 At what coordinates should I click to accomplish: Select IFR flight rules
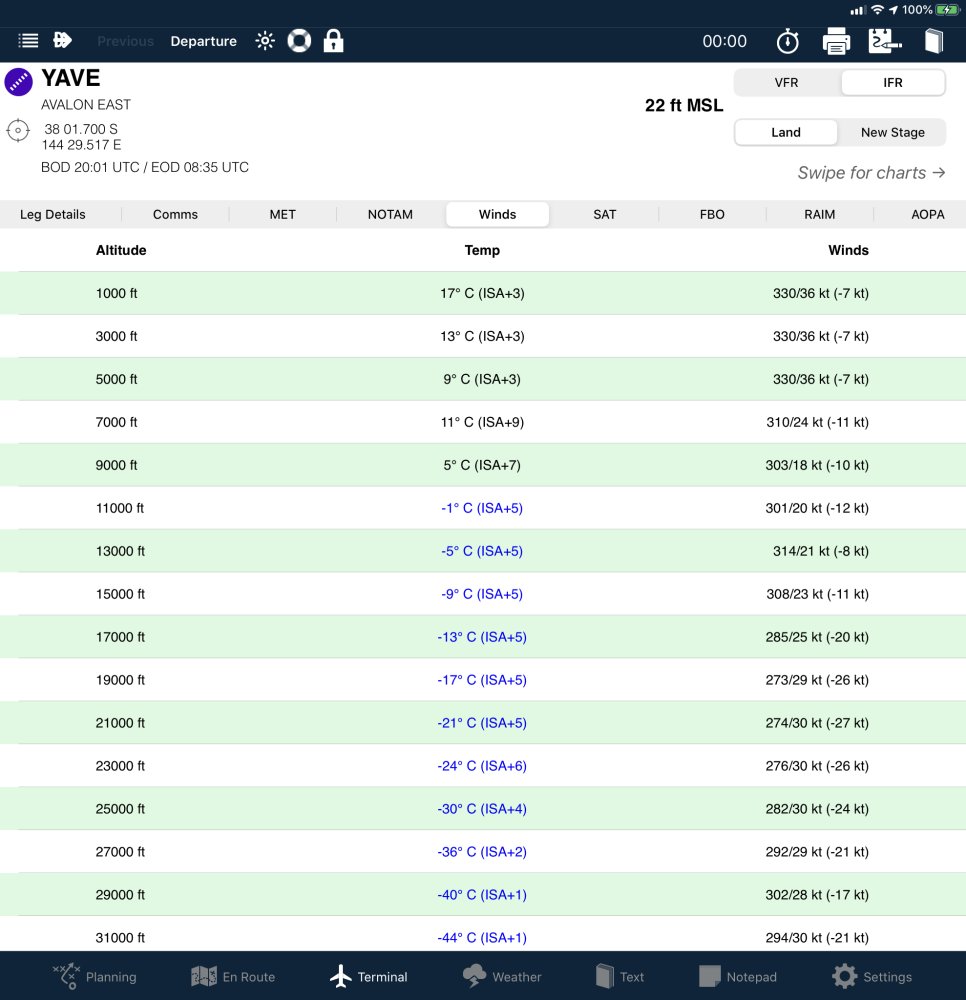click(x=893, y=83)
